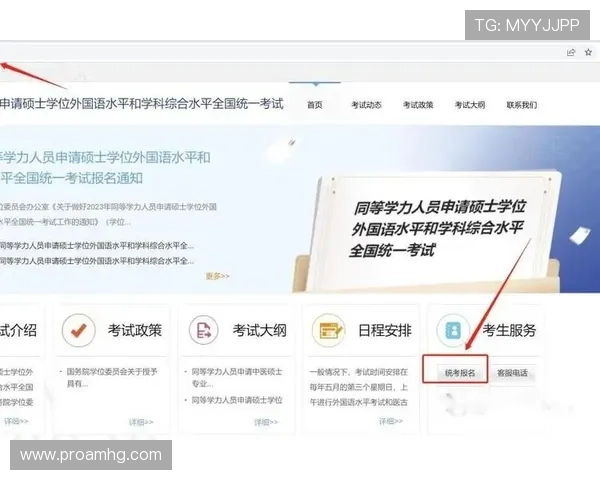Click the 考生服务 card heading
The width and height of the screenshot is (600, 480).
[509, 330]
